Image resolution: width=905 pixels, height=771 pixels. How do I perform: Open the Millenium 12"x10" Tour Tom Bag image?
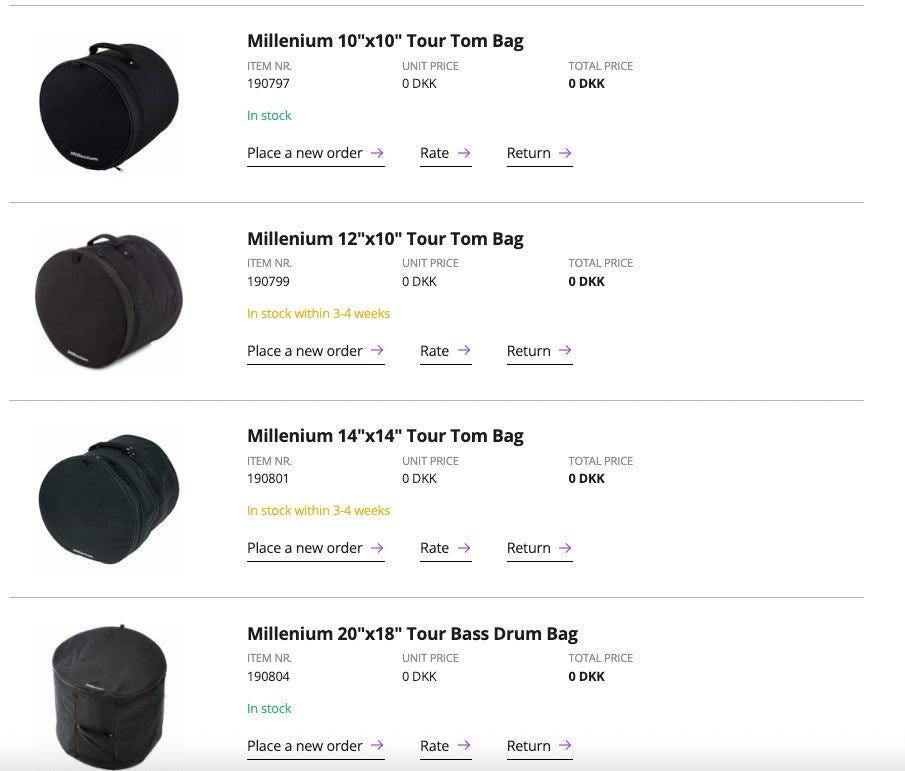109,301
